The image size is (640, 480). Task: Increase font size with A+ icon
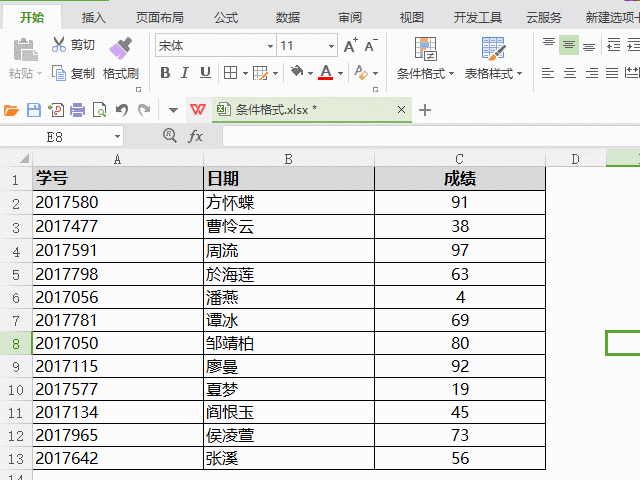pyautogui.click(x=350, y=45)
